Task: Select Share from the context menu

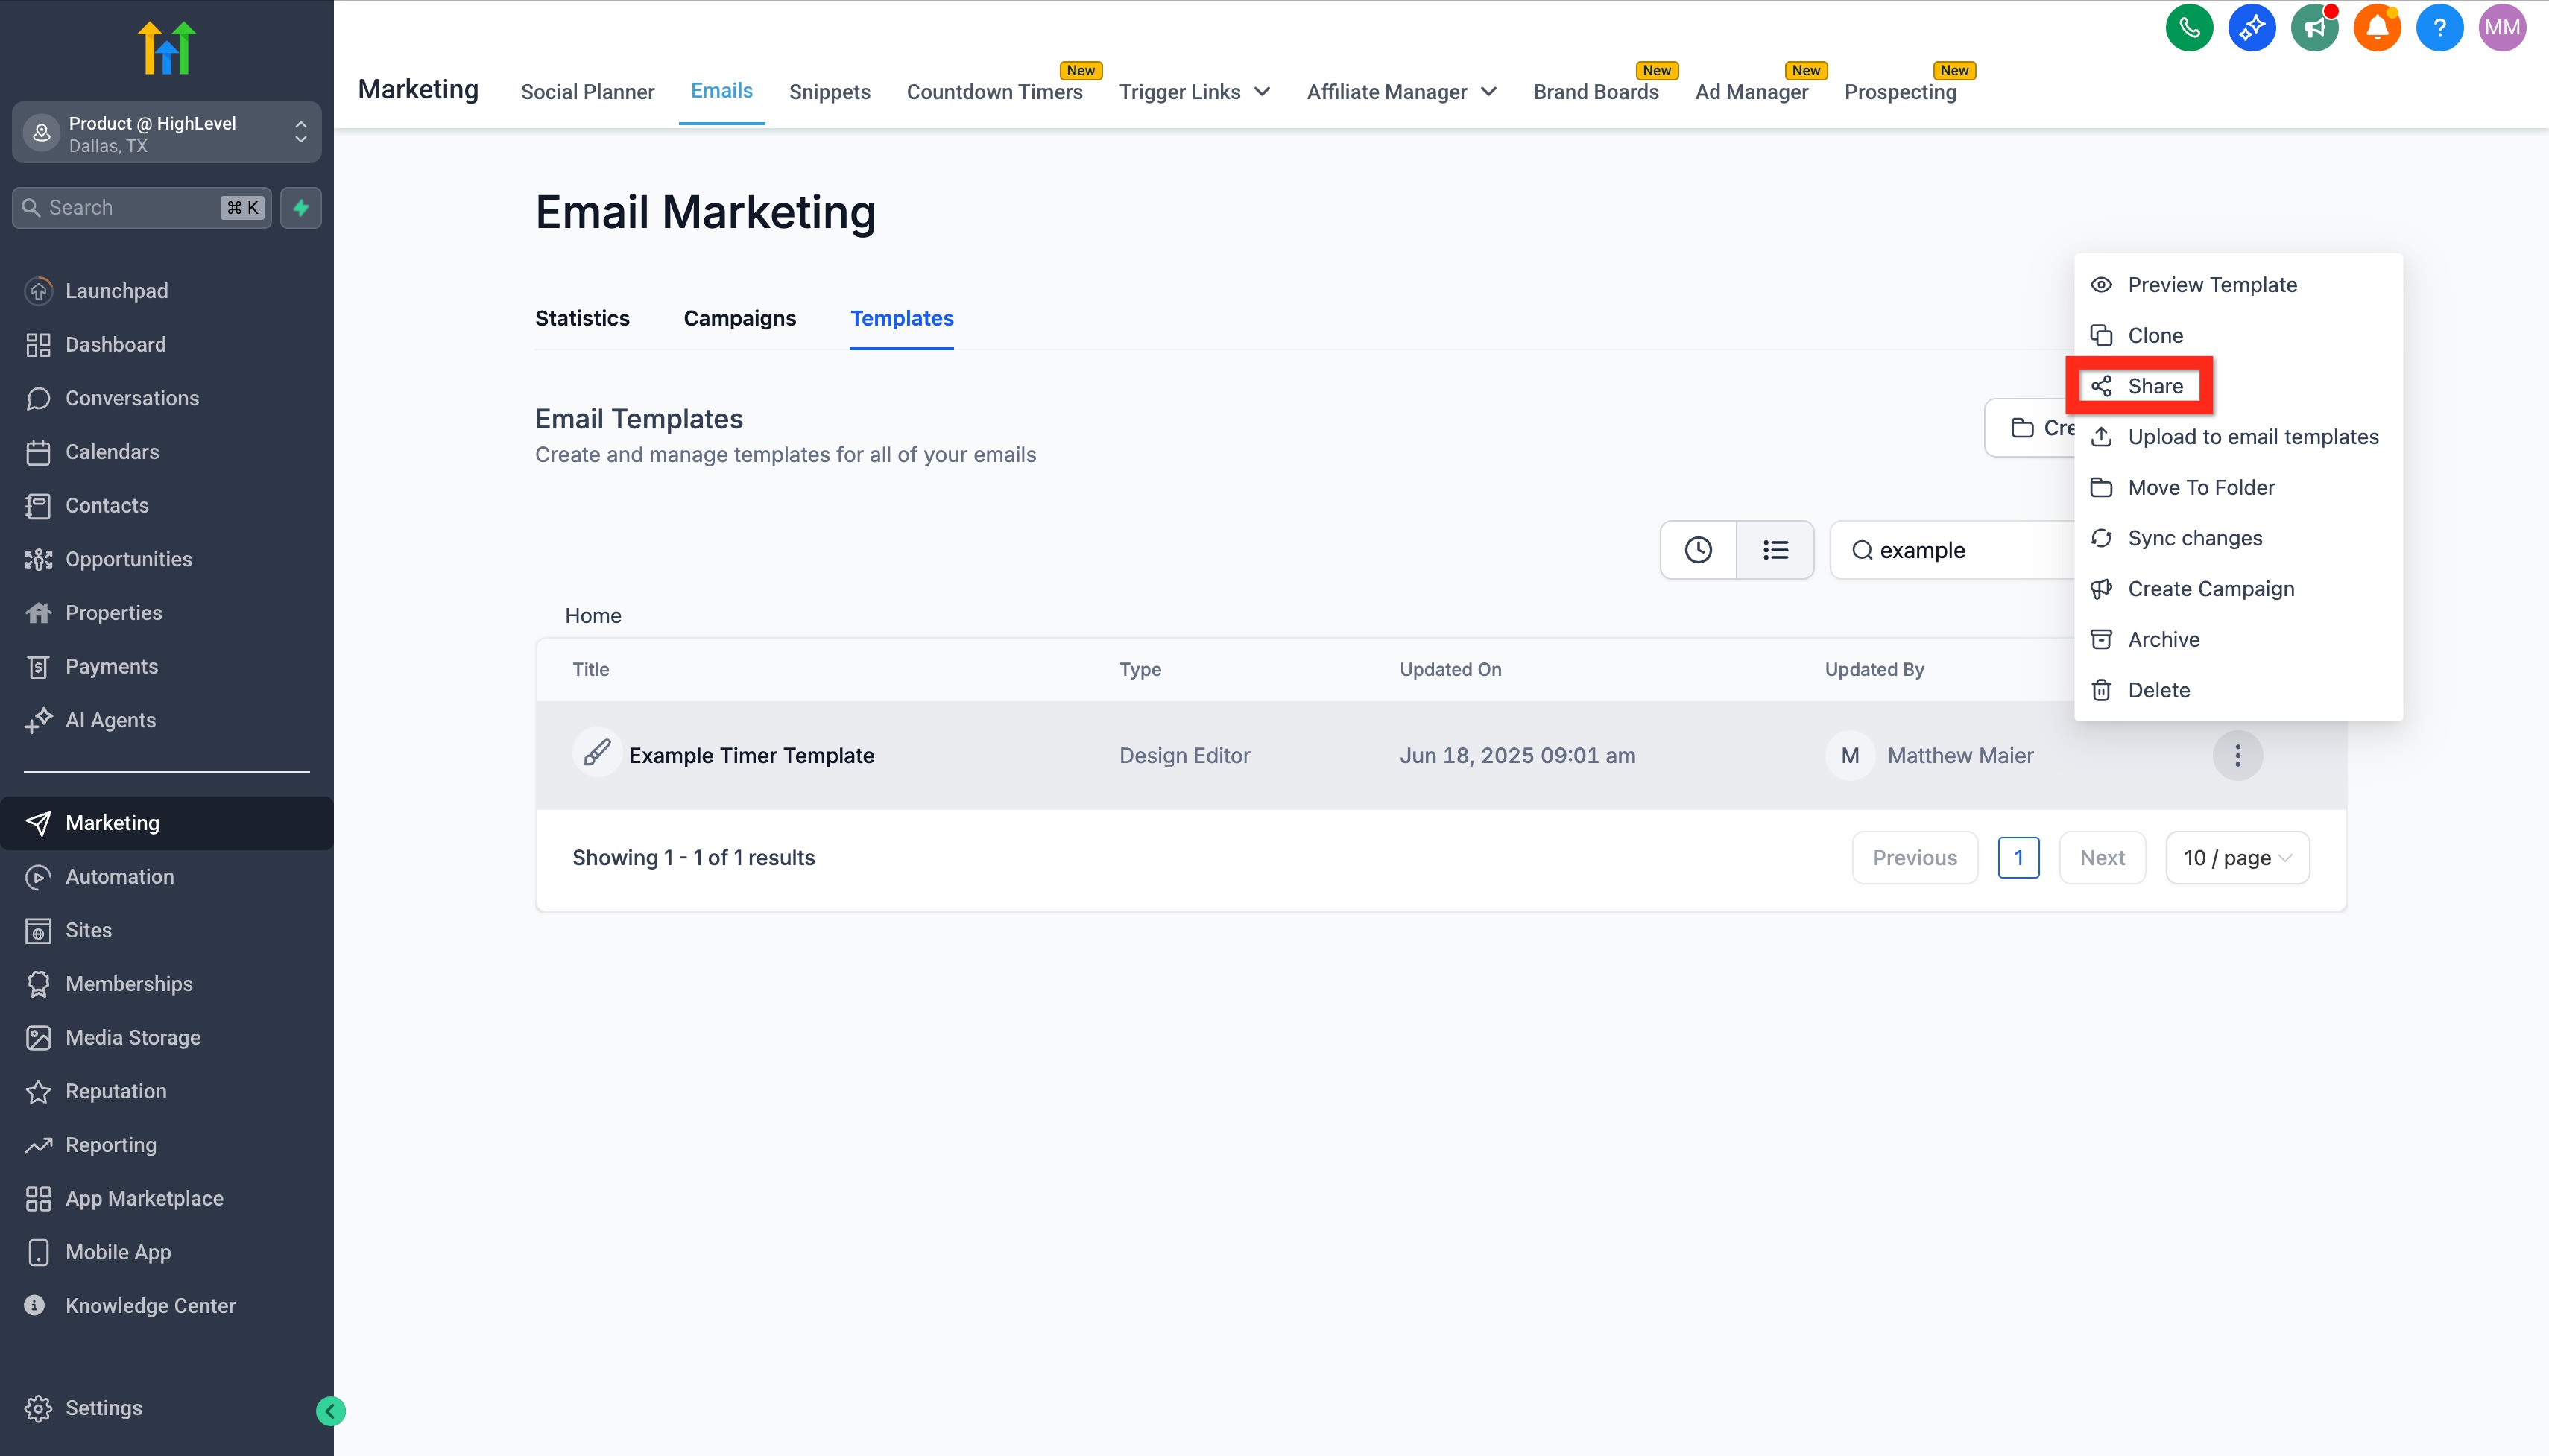Action: point(2154,386)
